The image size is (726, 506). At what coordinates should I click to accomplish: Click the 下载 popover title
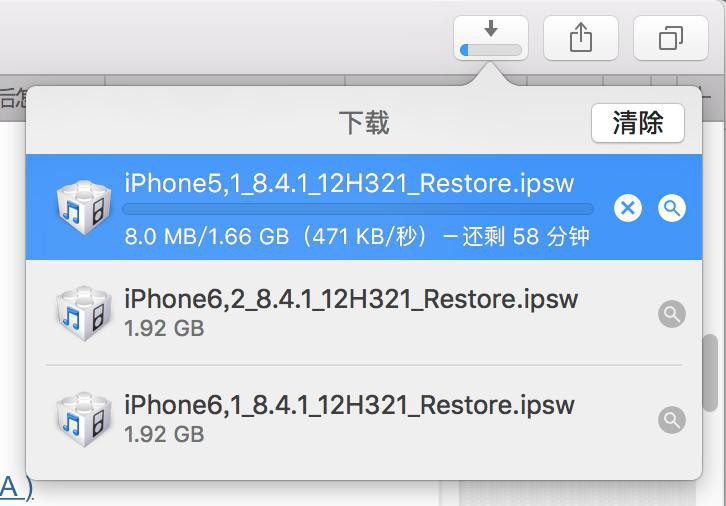coord(364,123)
